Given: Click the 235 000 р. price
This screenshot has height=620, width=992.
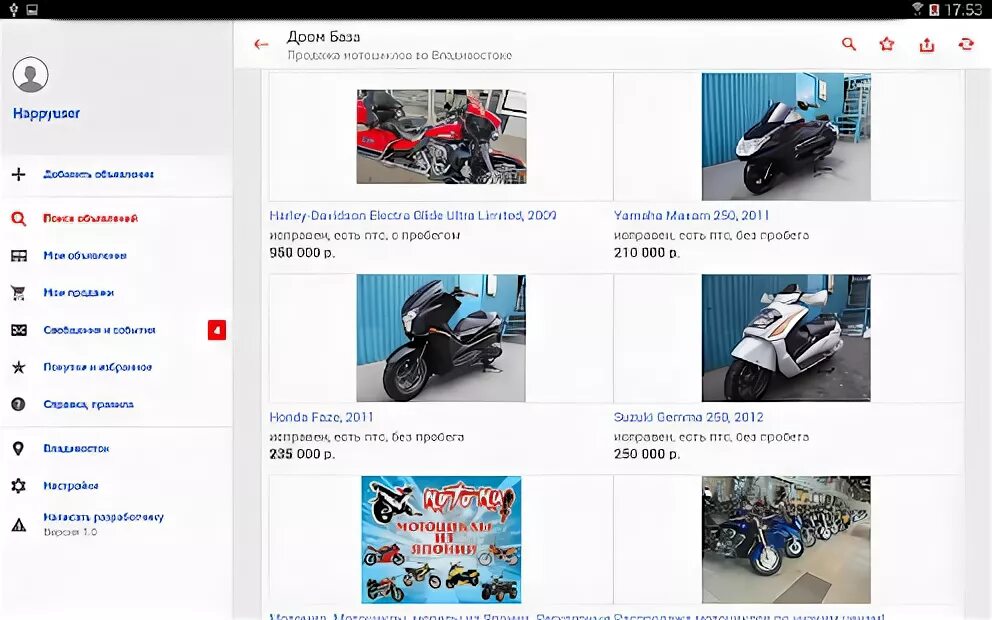Looking at the screenshot, I should (302, 454).
